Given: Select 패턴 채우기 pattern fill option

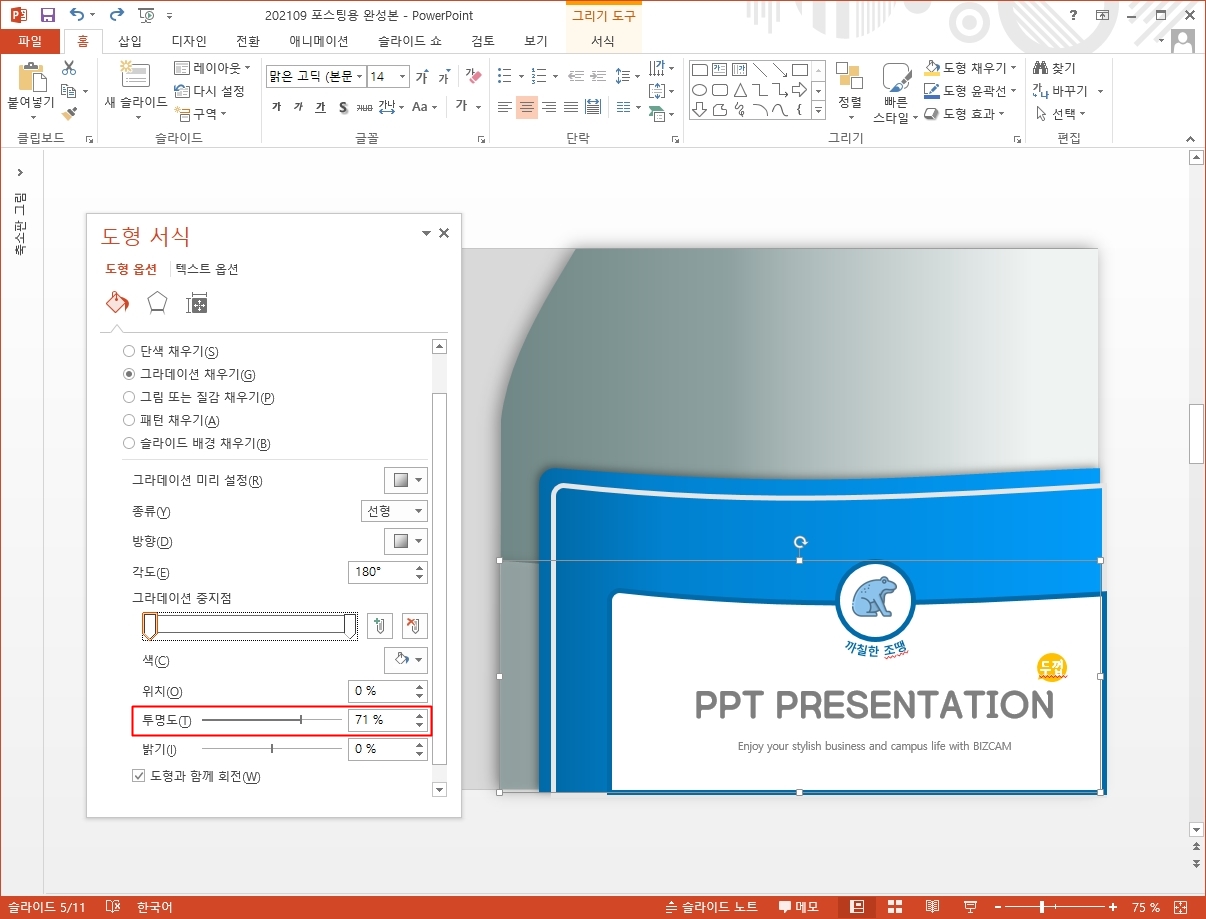Looking at the screenshot, I should 171,420.
